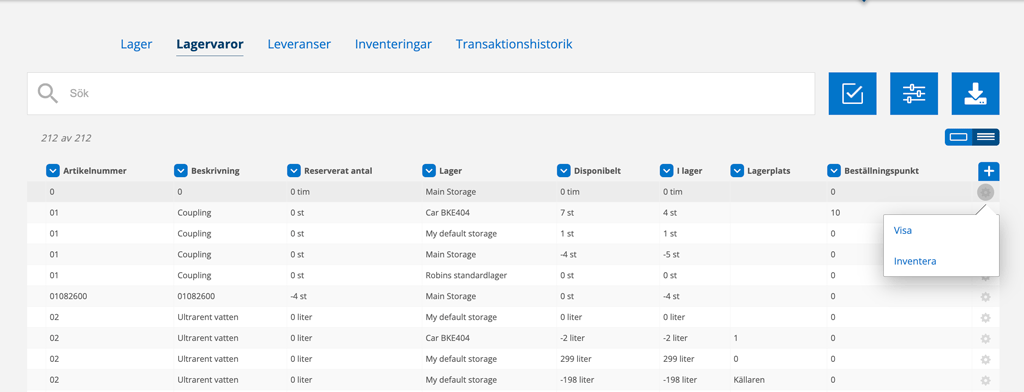The image size is (1024, 392).
Task: Expand the Artikelnummer column dropdown
Action: pyautogui.click(x=53, y=171)
